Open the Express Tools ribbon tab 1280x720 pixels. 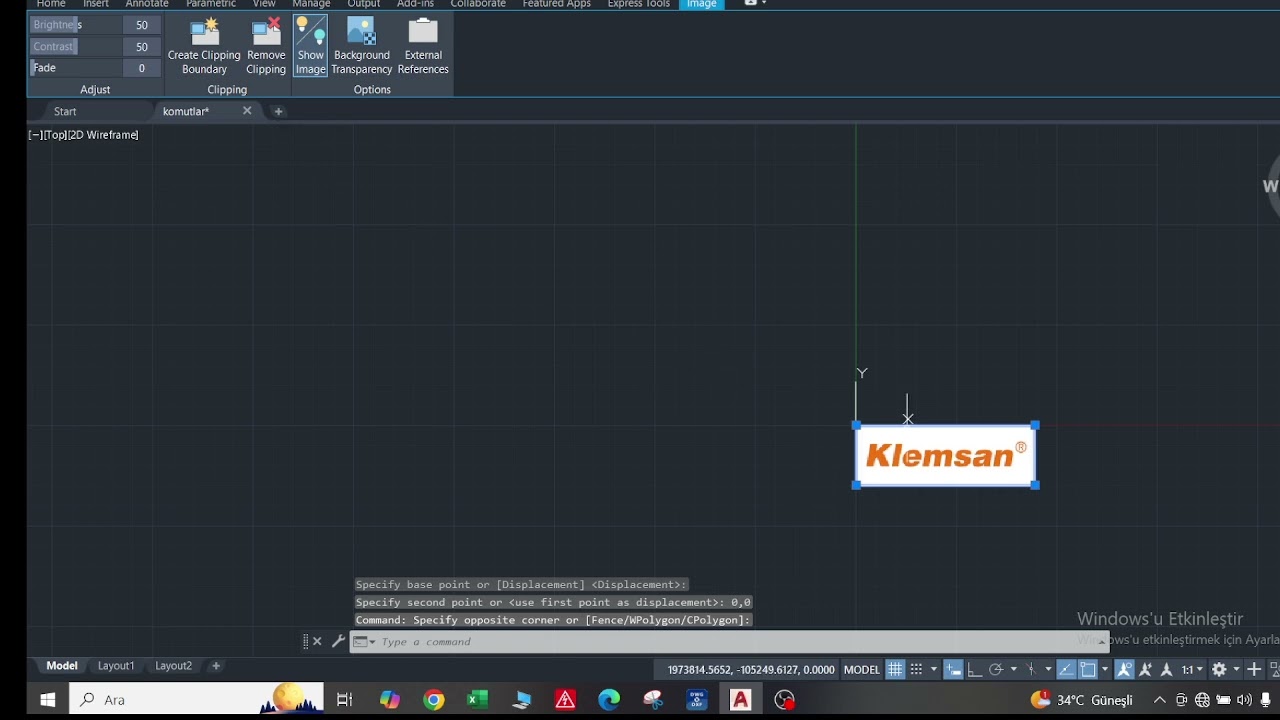[x=639, y=4]
